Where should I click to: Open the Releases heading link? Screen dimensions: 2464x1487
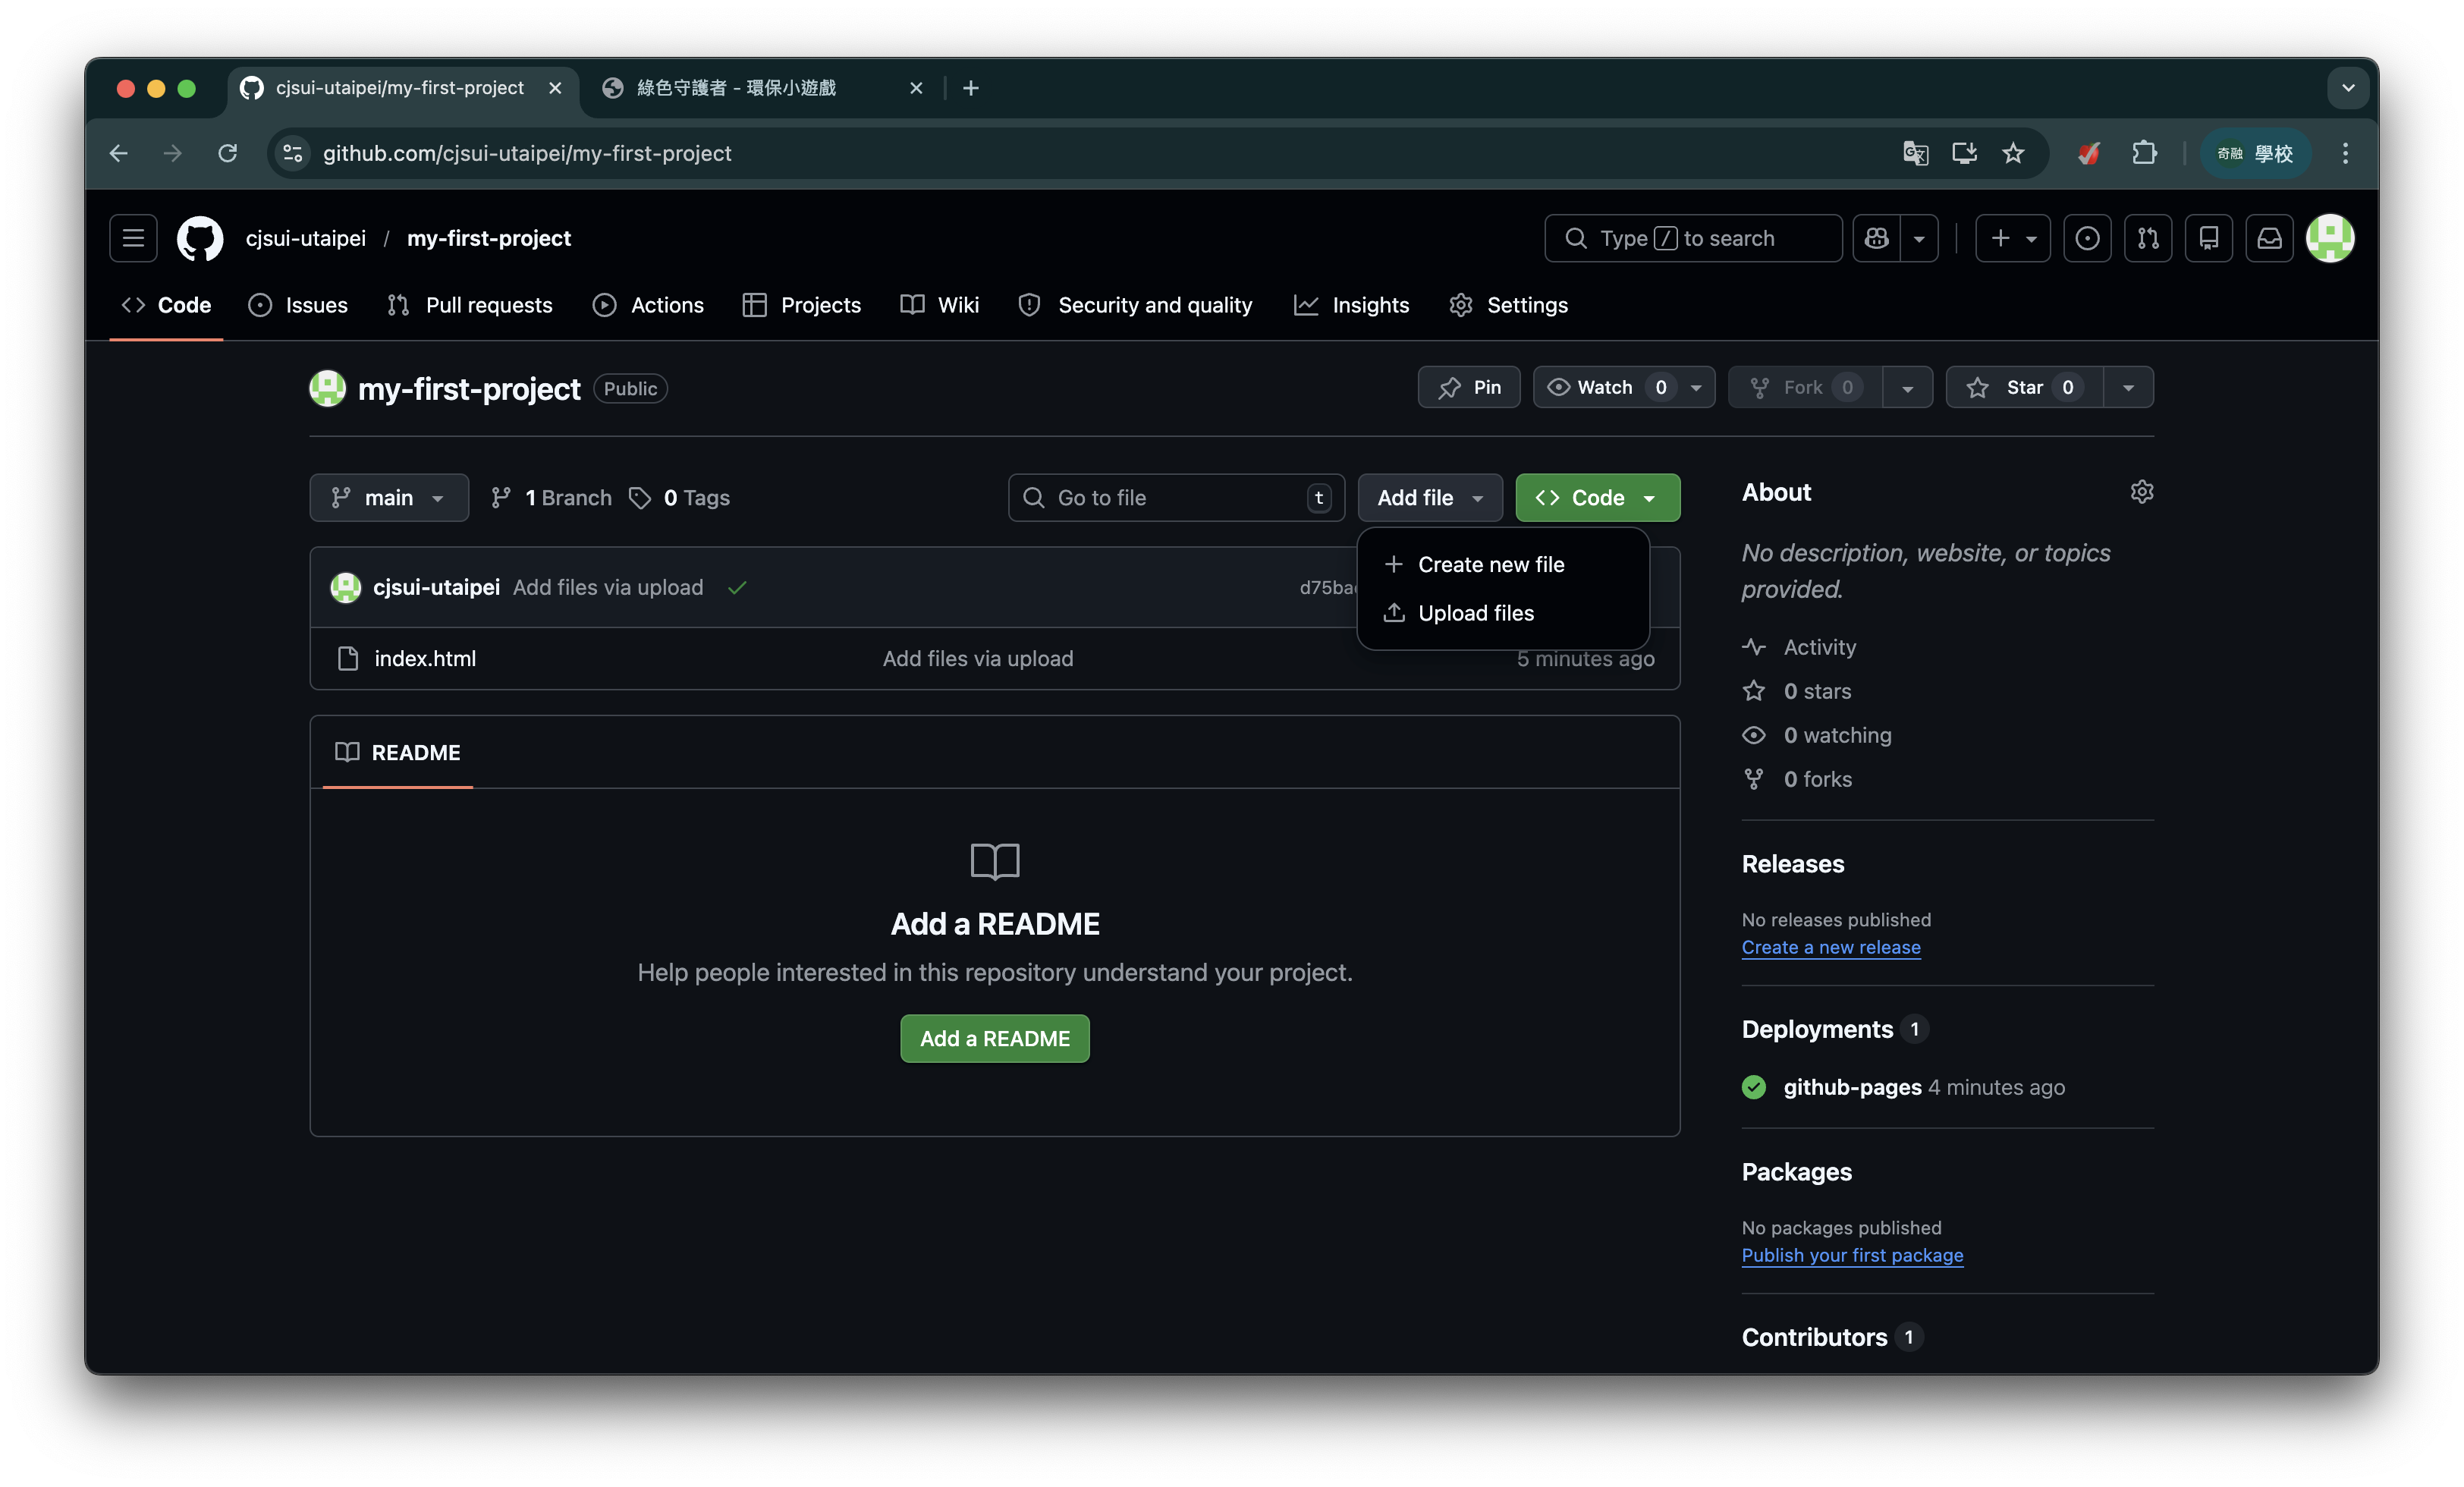pyautogui.click(x=1792, y=863)
